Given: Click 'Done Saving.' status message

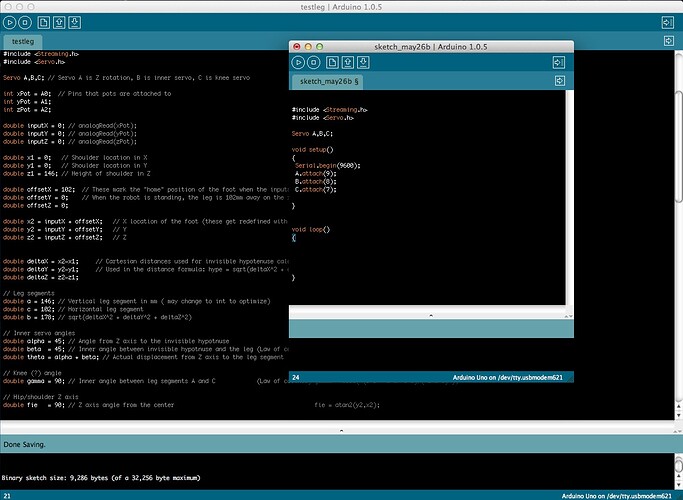Looking at the screenshot, I should click(x=24, y=445).
